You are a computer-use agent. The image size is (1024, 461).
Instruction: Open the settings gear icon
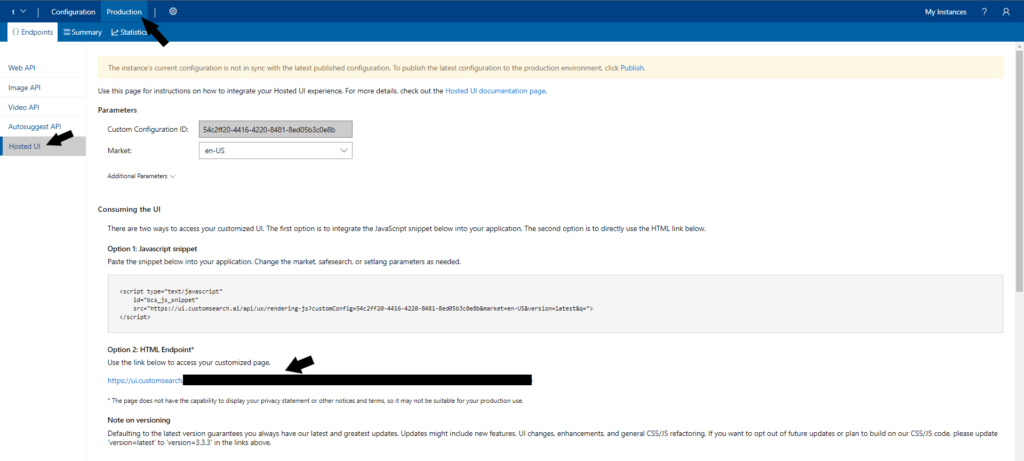pyautogui.click(x=173, y=11)
